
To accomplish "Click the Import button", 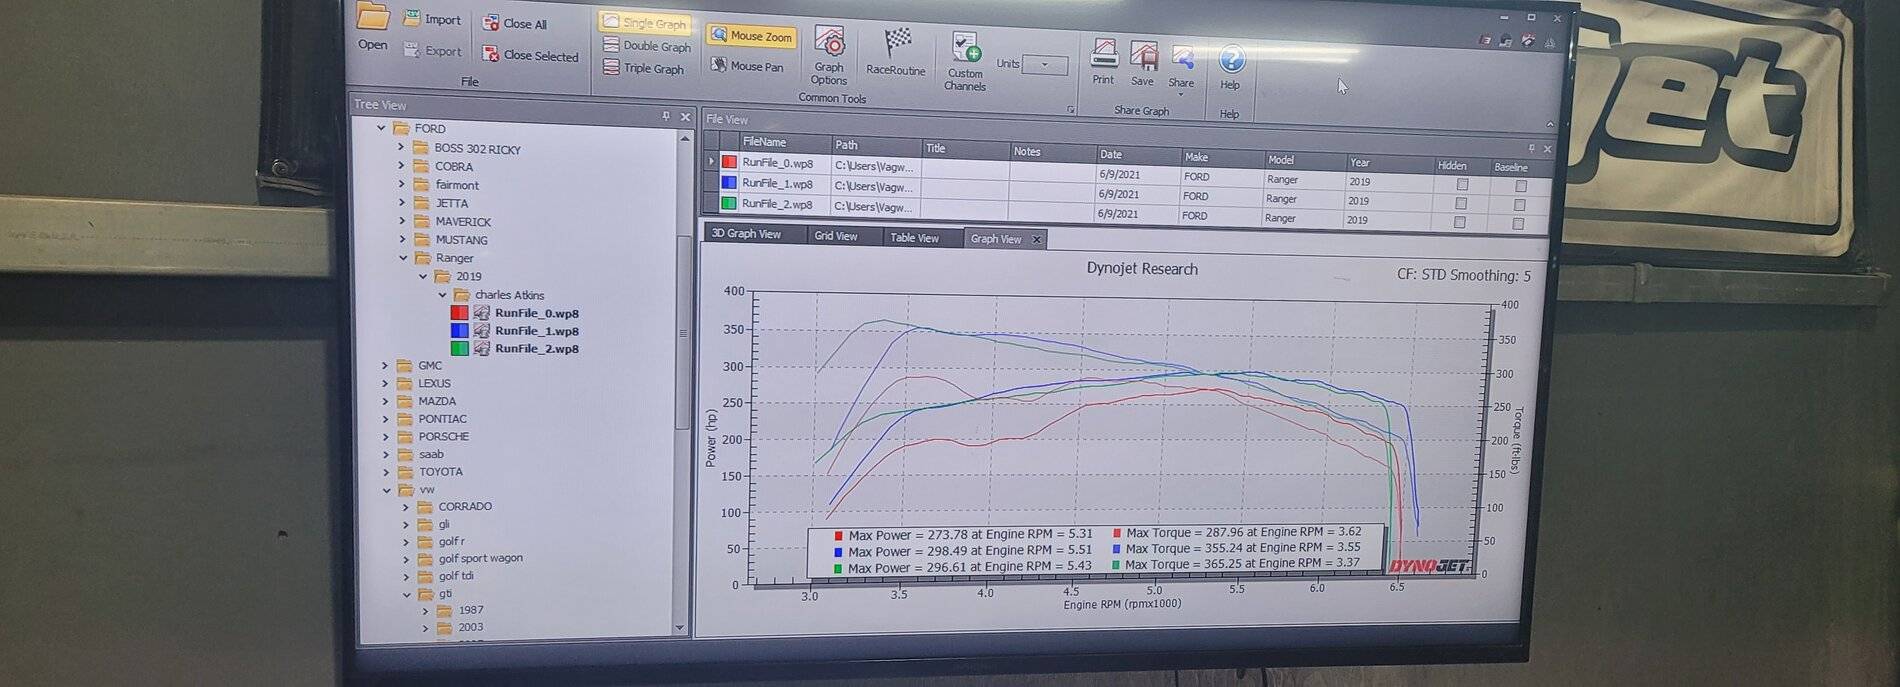I will point(432,19).
